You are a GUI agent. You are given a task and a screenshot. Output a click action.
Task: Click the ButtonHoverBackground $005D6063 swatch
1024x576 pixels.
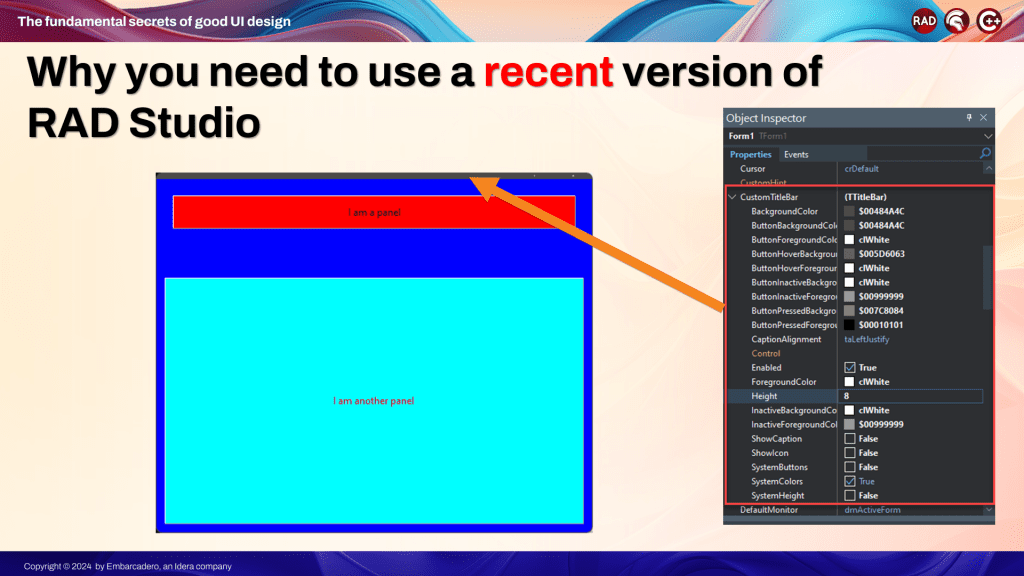click(x=849, y=253)
